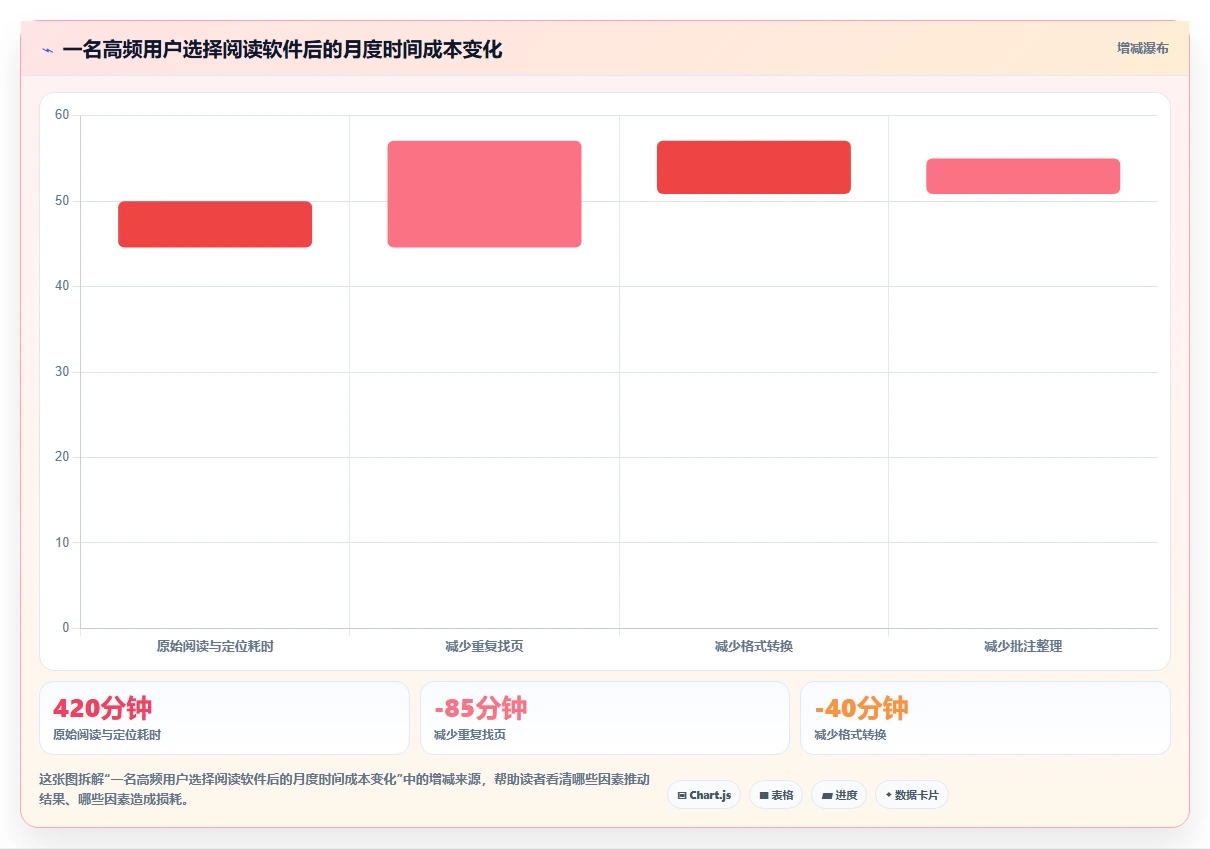Click the 减少重复找页 axis label

tap(484, 647)
